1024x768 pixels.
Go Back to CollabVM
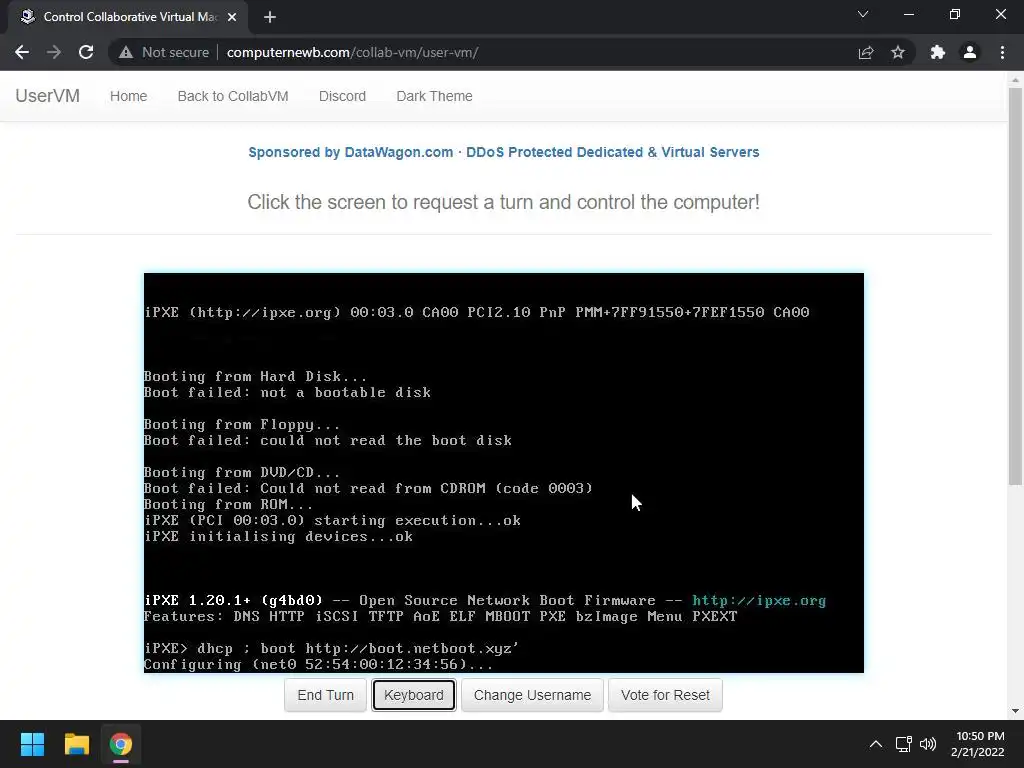click(x=233, y=96)
